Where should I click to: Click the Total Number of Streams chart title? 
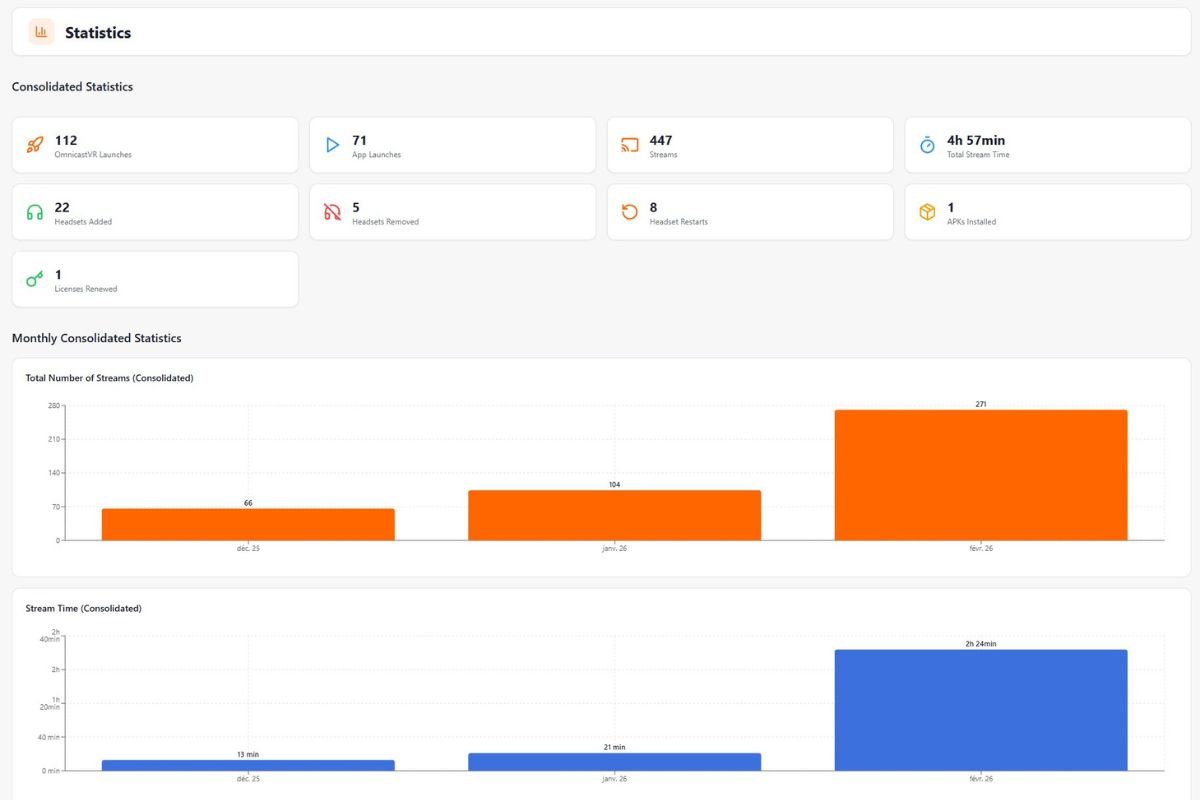pyautogui.click(x=109, y=378)
